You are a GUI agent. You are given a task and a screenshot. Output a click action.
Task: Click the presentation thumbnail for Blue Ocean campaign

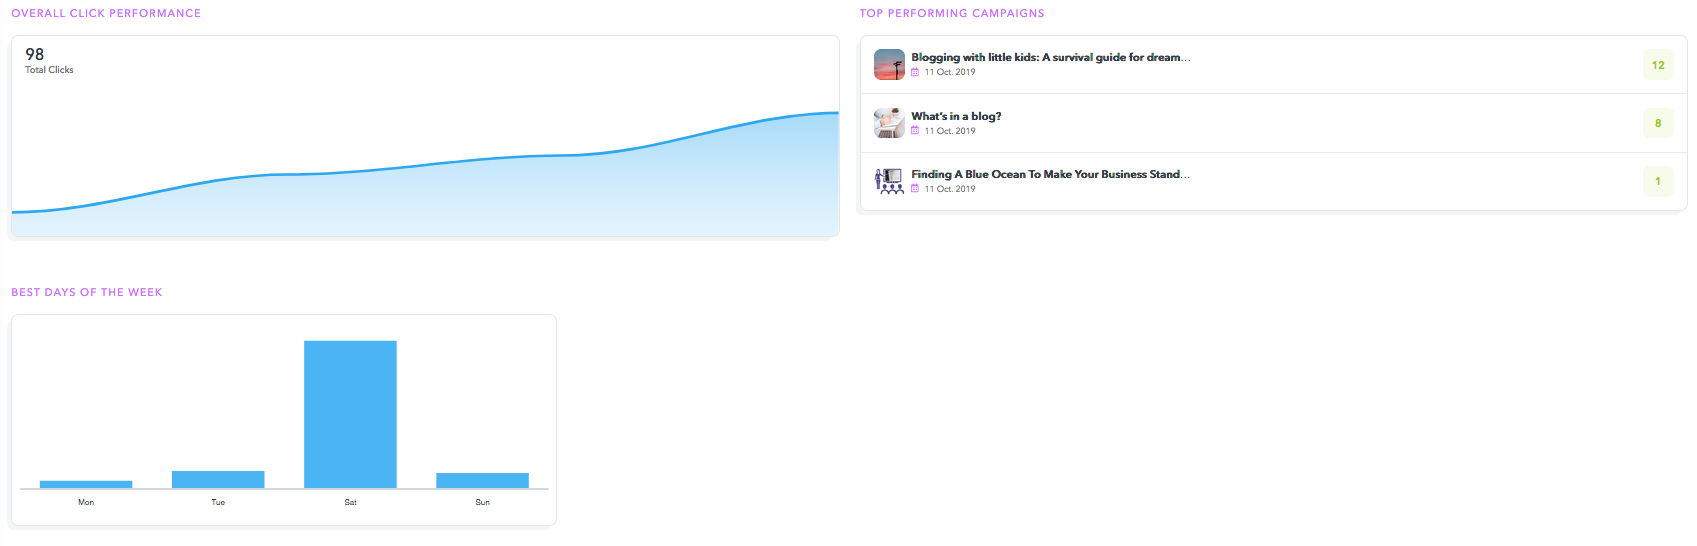889,181
